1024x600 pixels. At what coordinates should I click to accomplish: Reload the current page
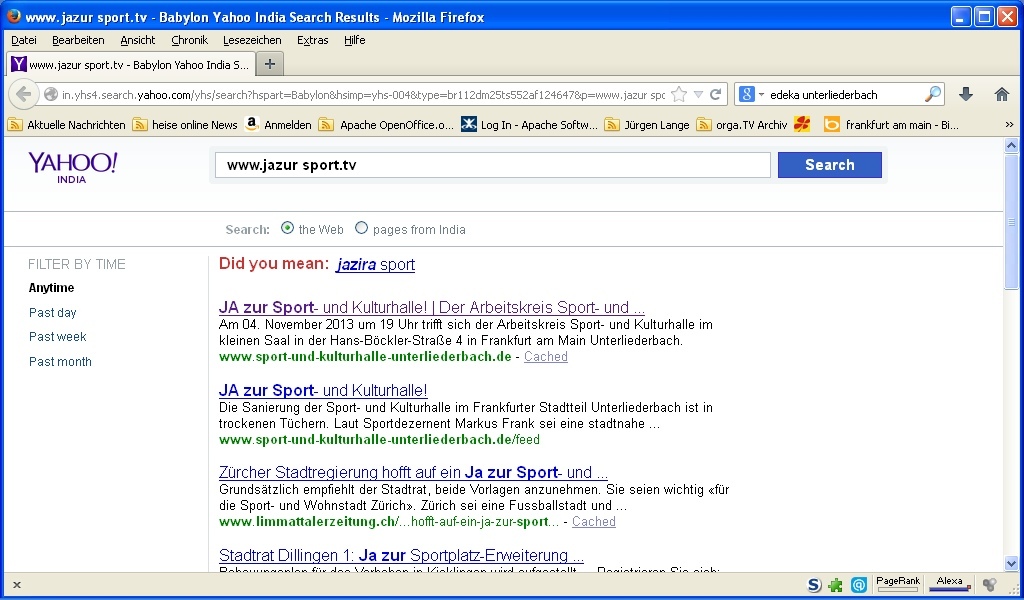coord(716,95)
